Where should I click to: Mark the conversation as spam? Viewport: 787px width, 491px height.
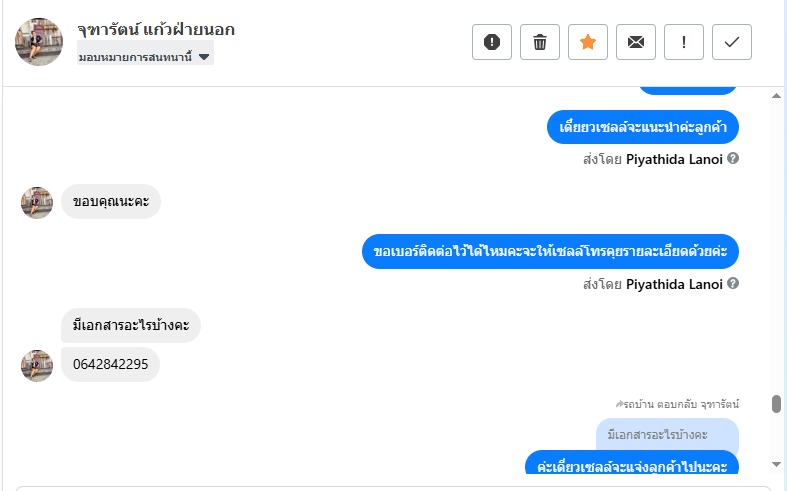491,42
